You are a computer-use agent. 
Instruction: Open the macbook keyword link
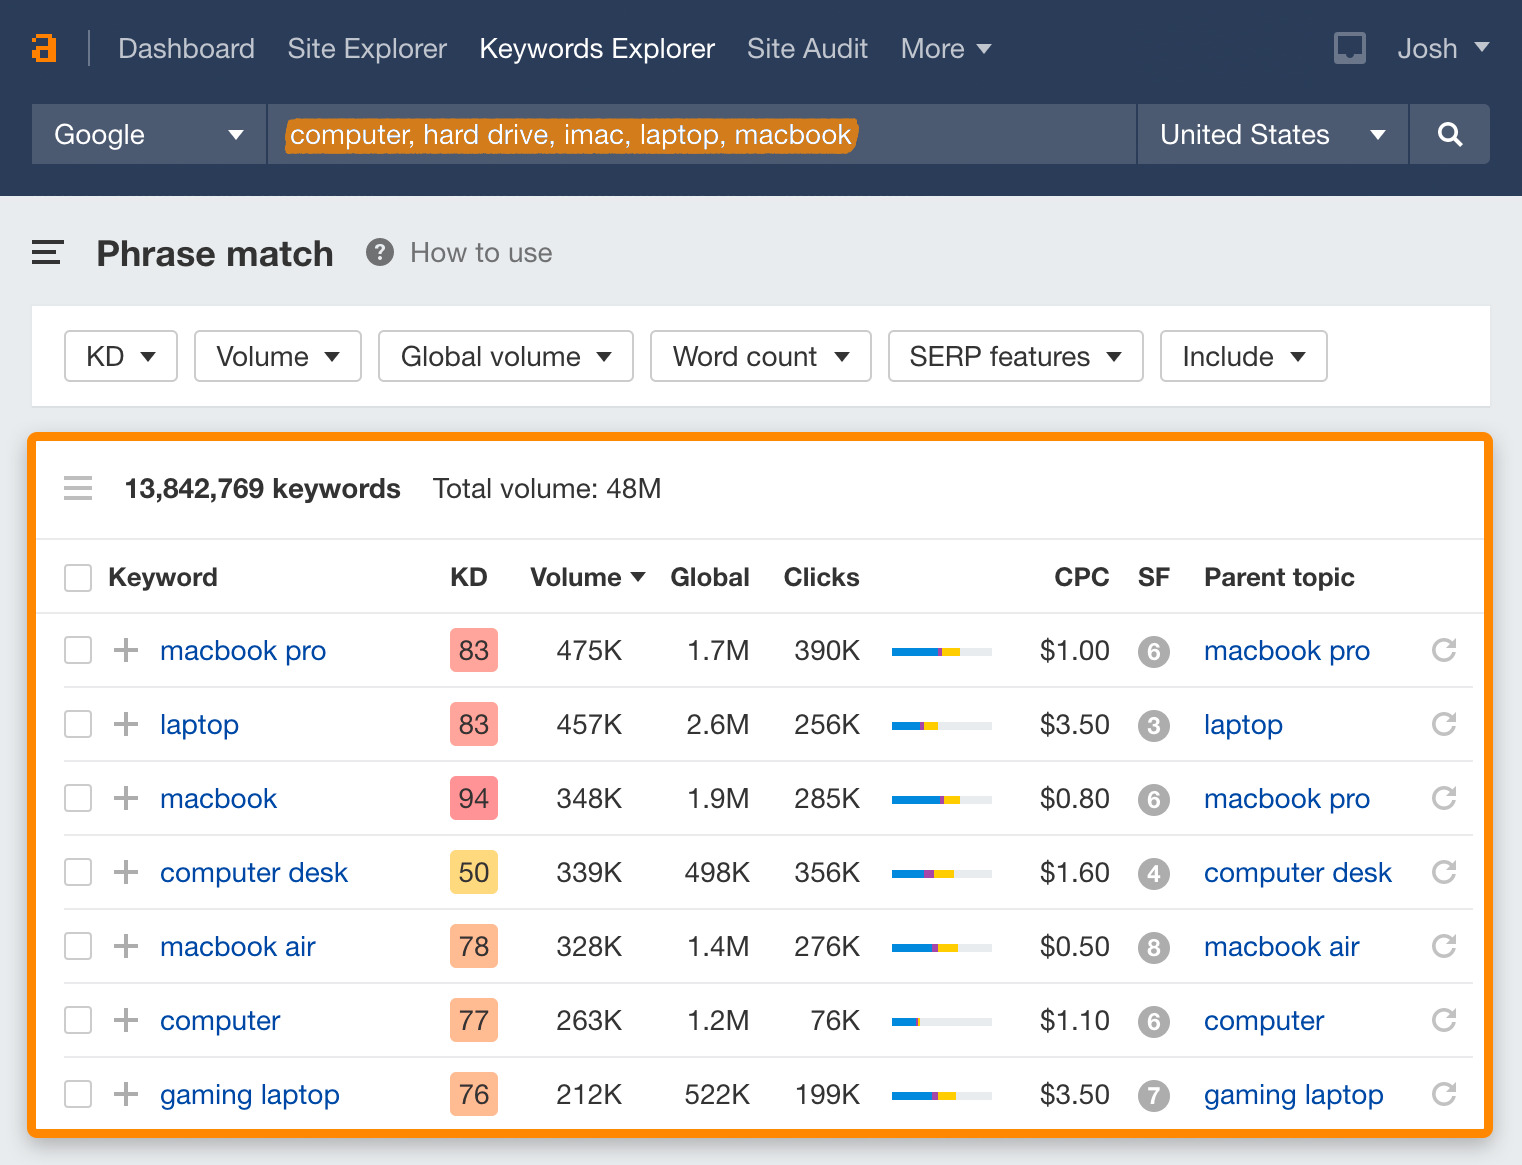pyautogui.click(x=218, y=798)
